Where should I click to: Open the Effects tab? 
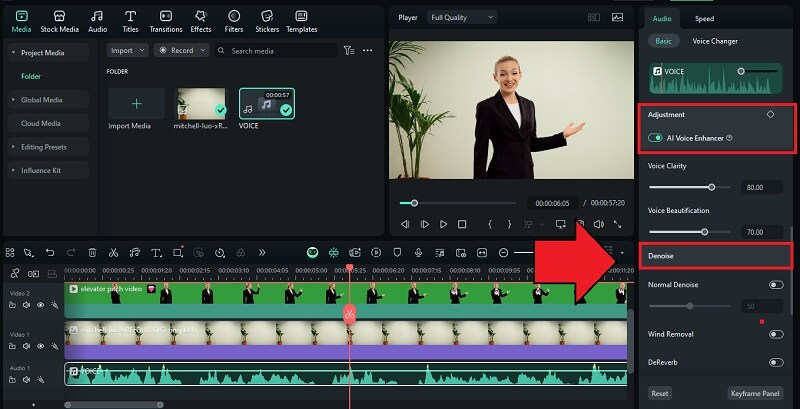click(201, 22)
